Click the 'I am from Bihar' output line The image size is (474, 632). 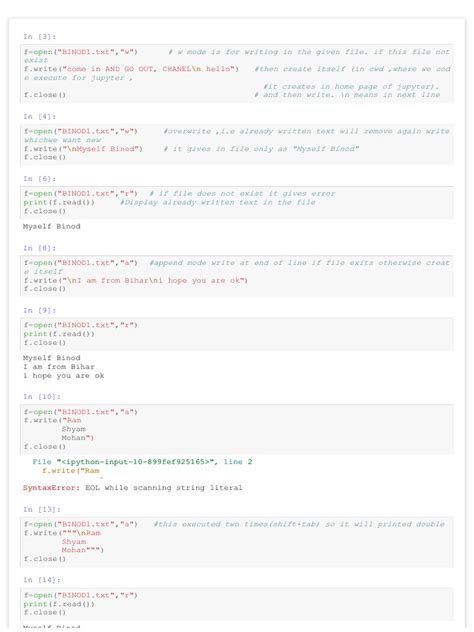point(59,367)
